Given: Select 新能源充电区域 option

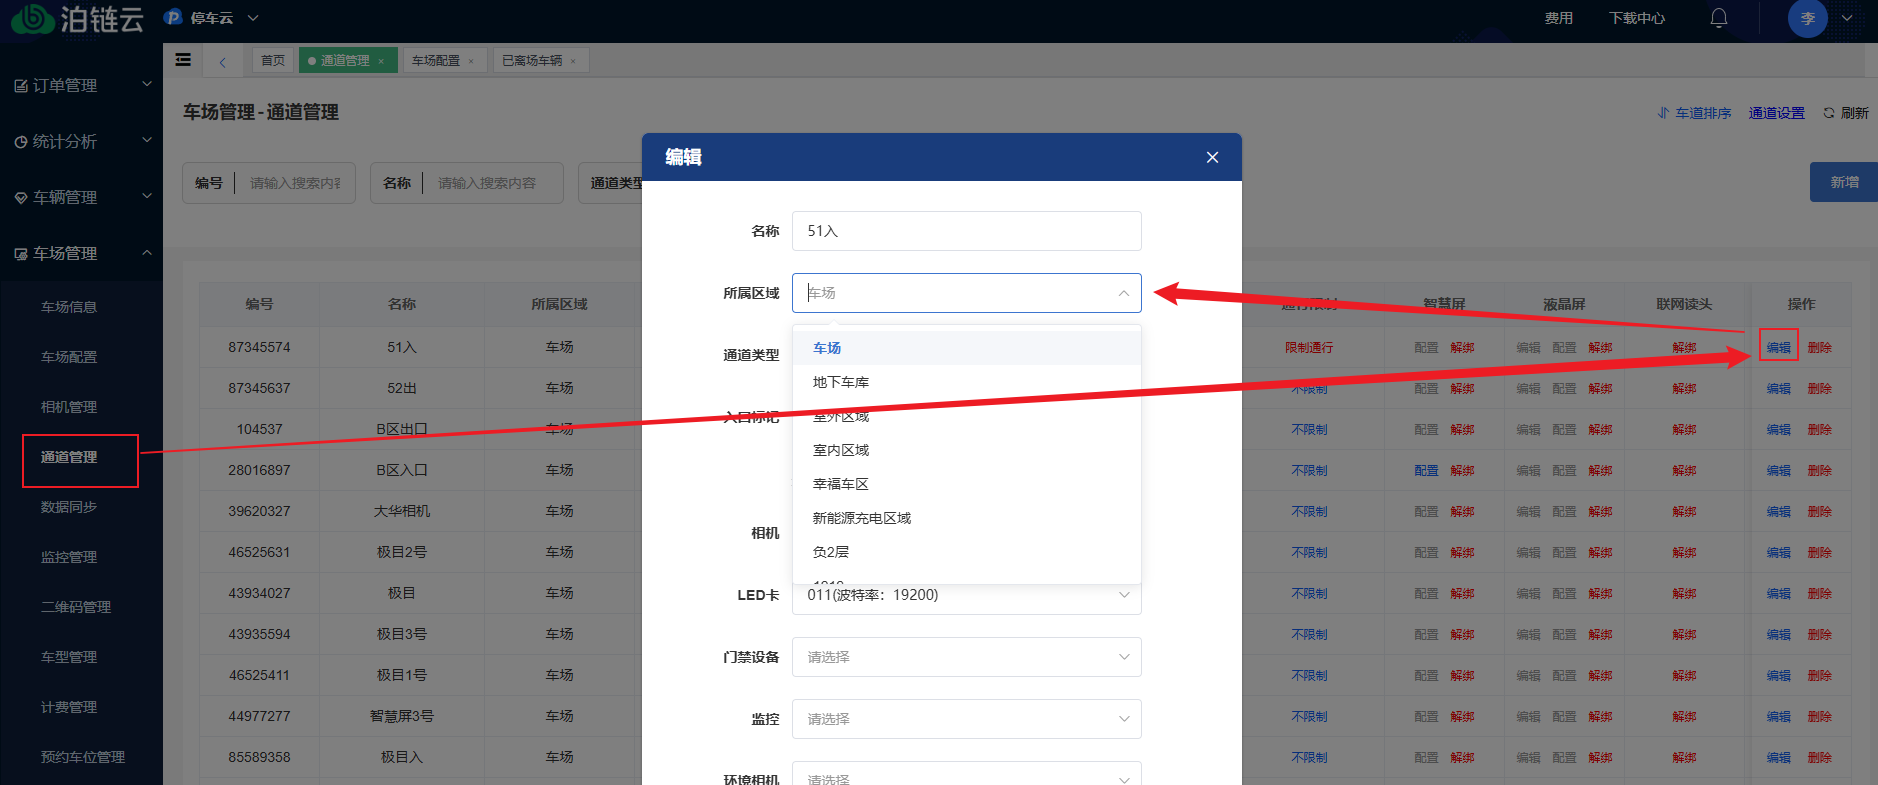Looking at the screenshot, I should point(966,518).
